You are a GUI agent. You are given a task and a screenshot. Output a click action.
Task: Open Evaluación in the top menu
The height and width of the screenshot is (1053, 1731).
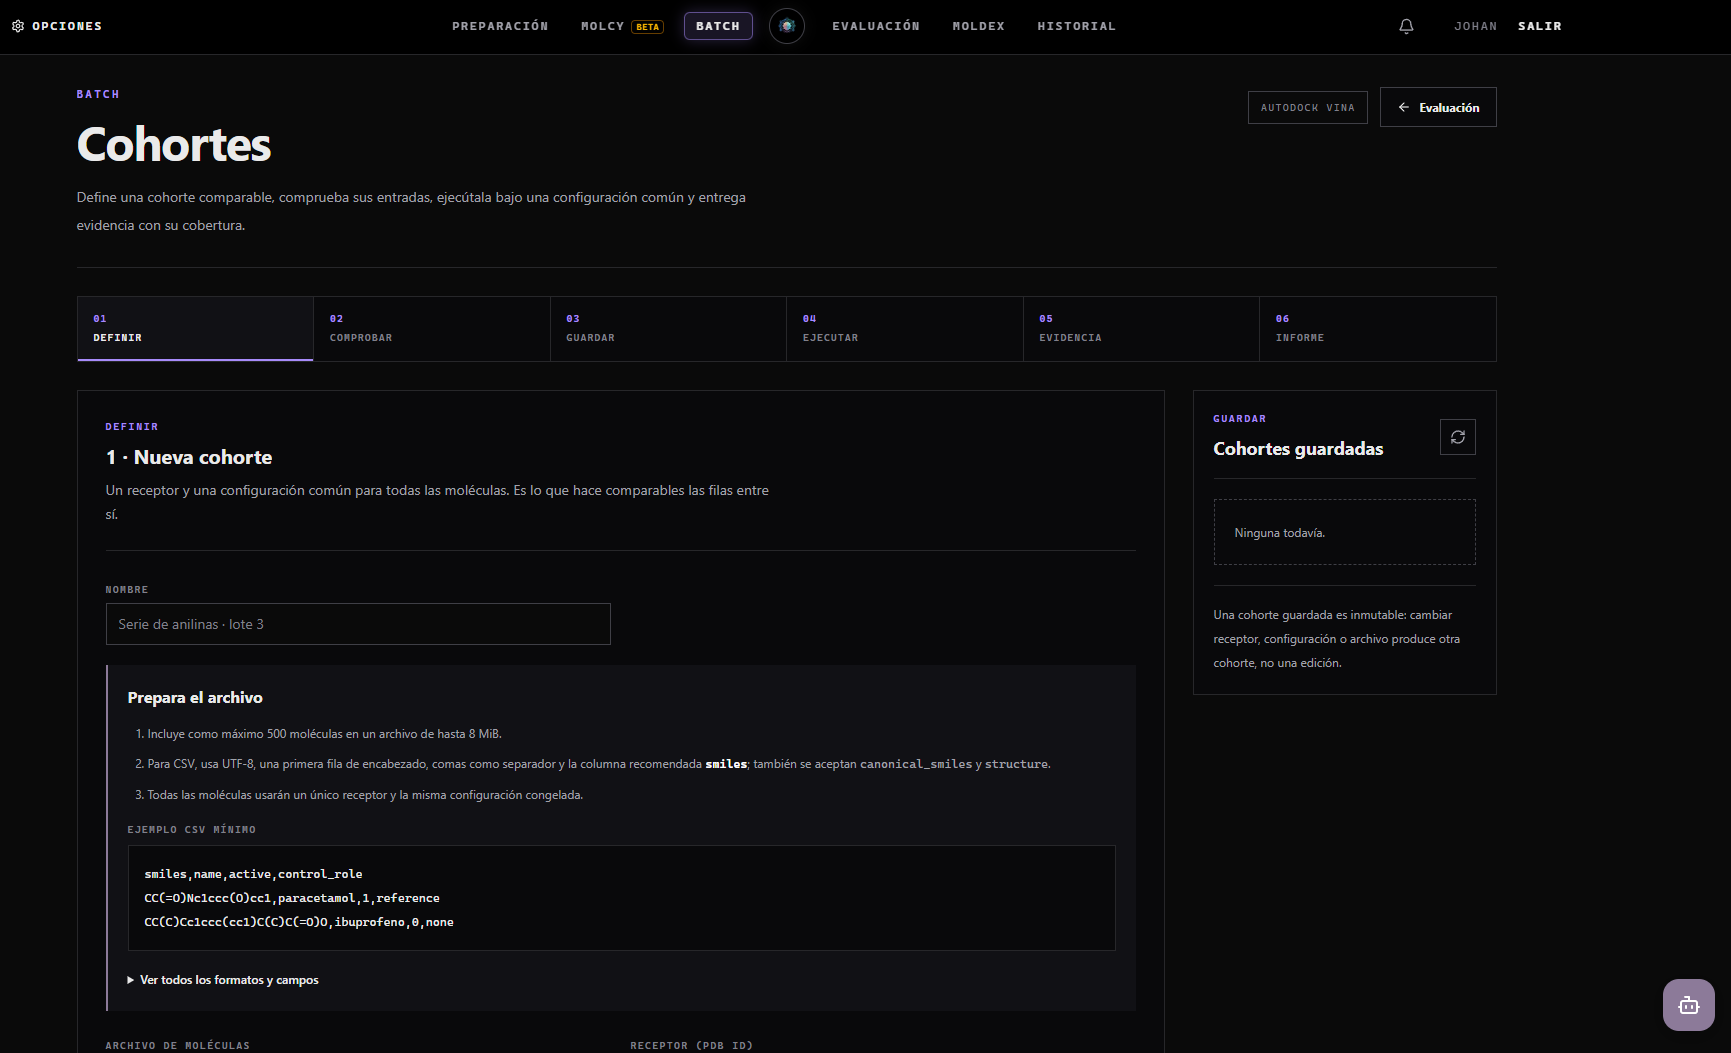pyautogui.click(x=876, y=26)
